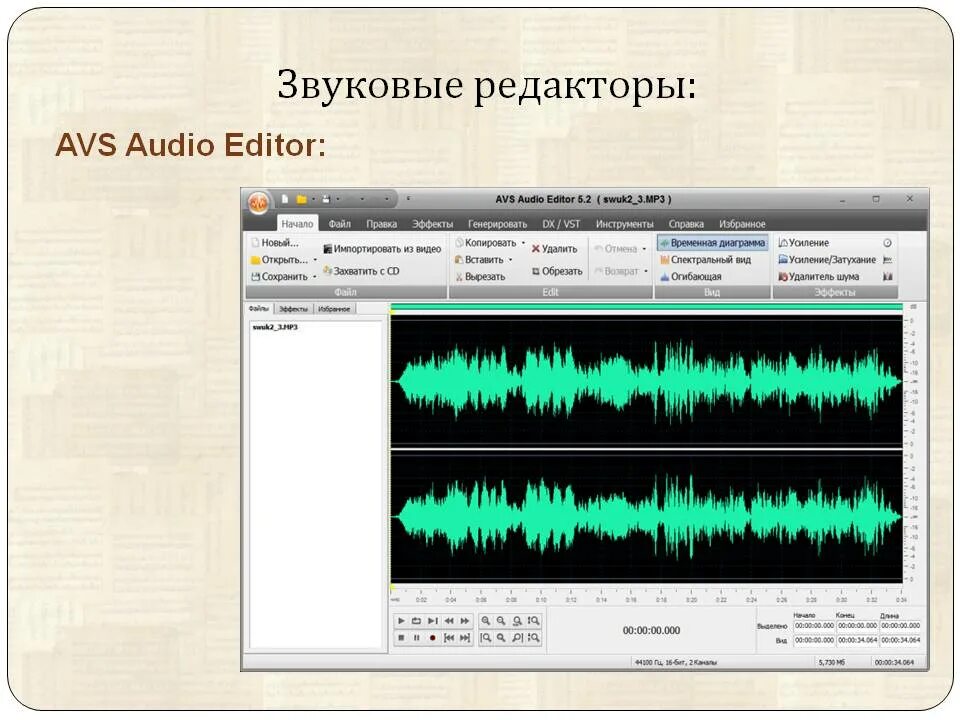960x720 pixels.
Task: Click Открыть to open a file
Action: coord(279,260)
